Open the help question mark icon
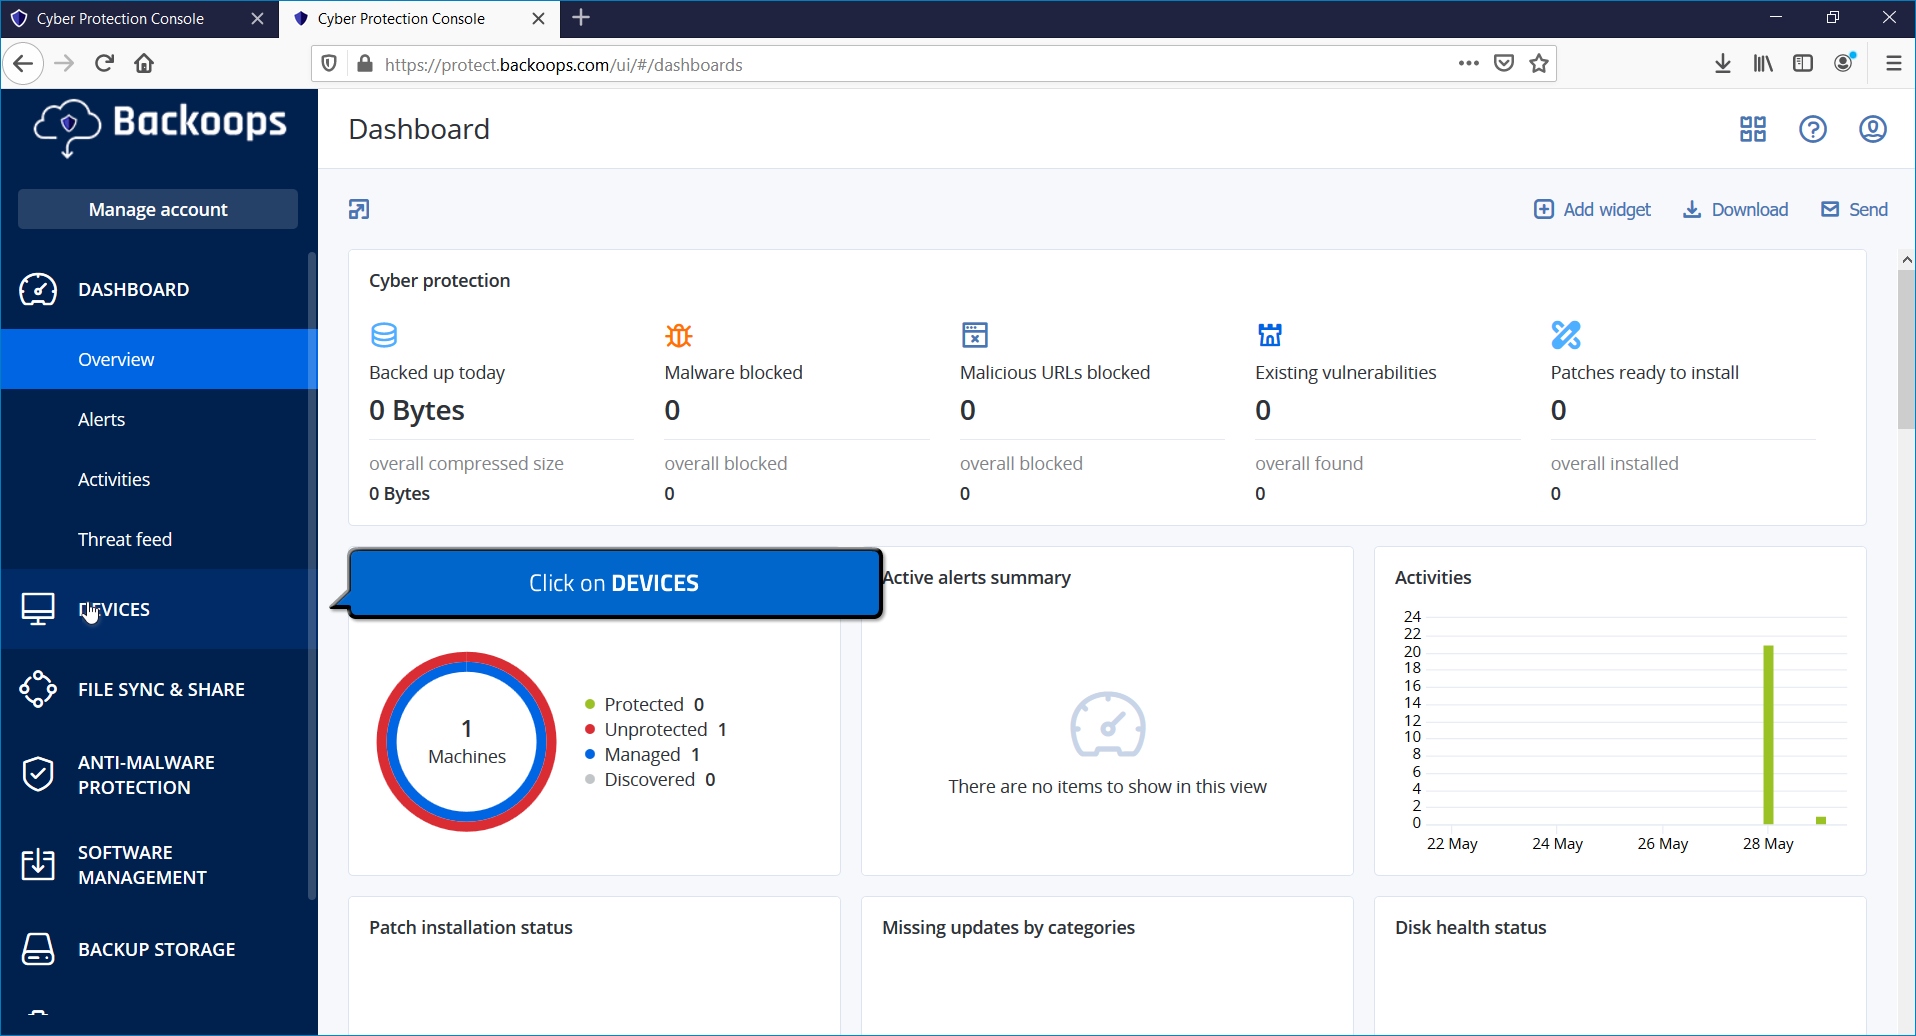This screenshot has width=1916, height=1036. coord(1813,129)
